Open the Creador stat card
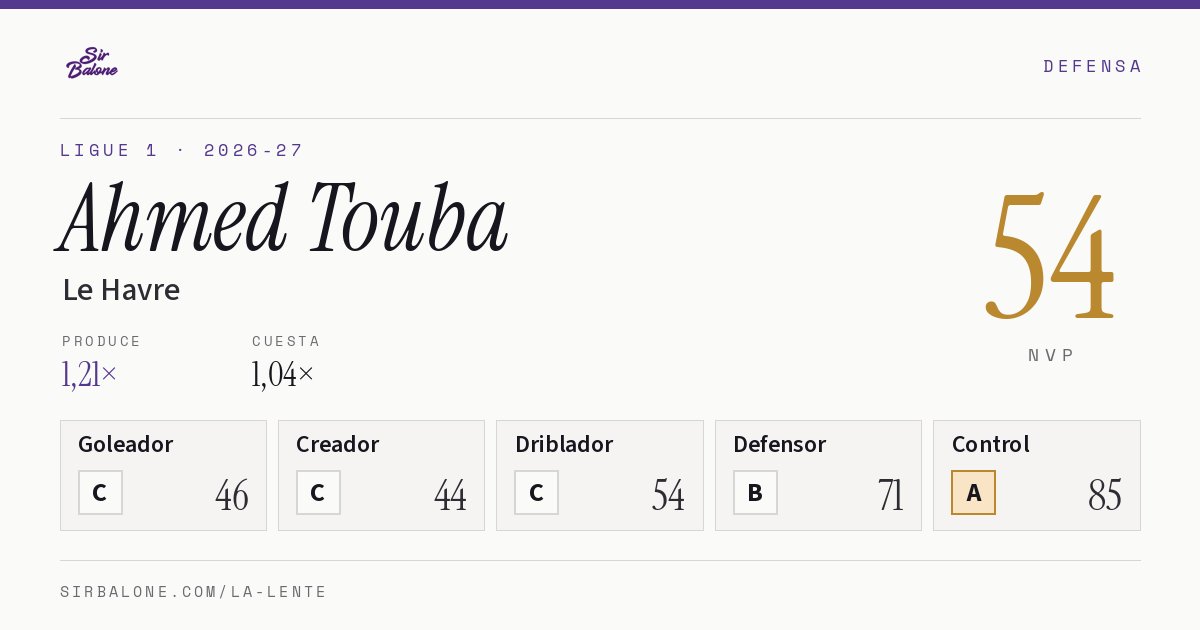 tap(381, 475)
